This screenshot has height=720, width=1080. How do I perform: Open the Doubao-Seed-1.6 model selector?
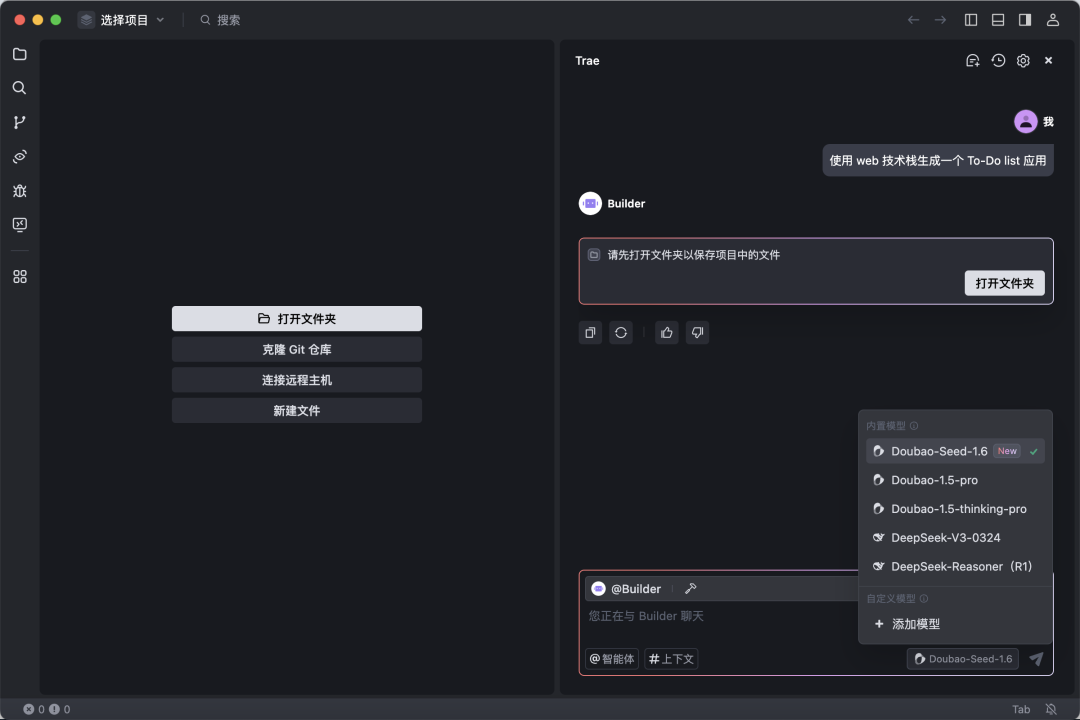coord(963,659)
